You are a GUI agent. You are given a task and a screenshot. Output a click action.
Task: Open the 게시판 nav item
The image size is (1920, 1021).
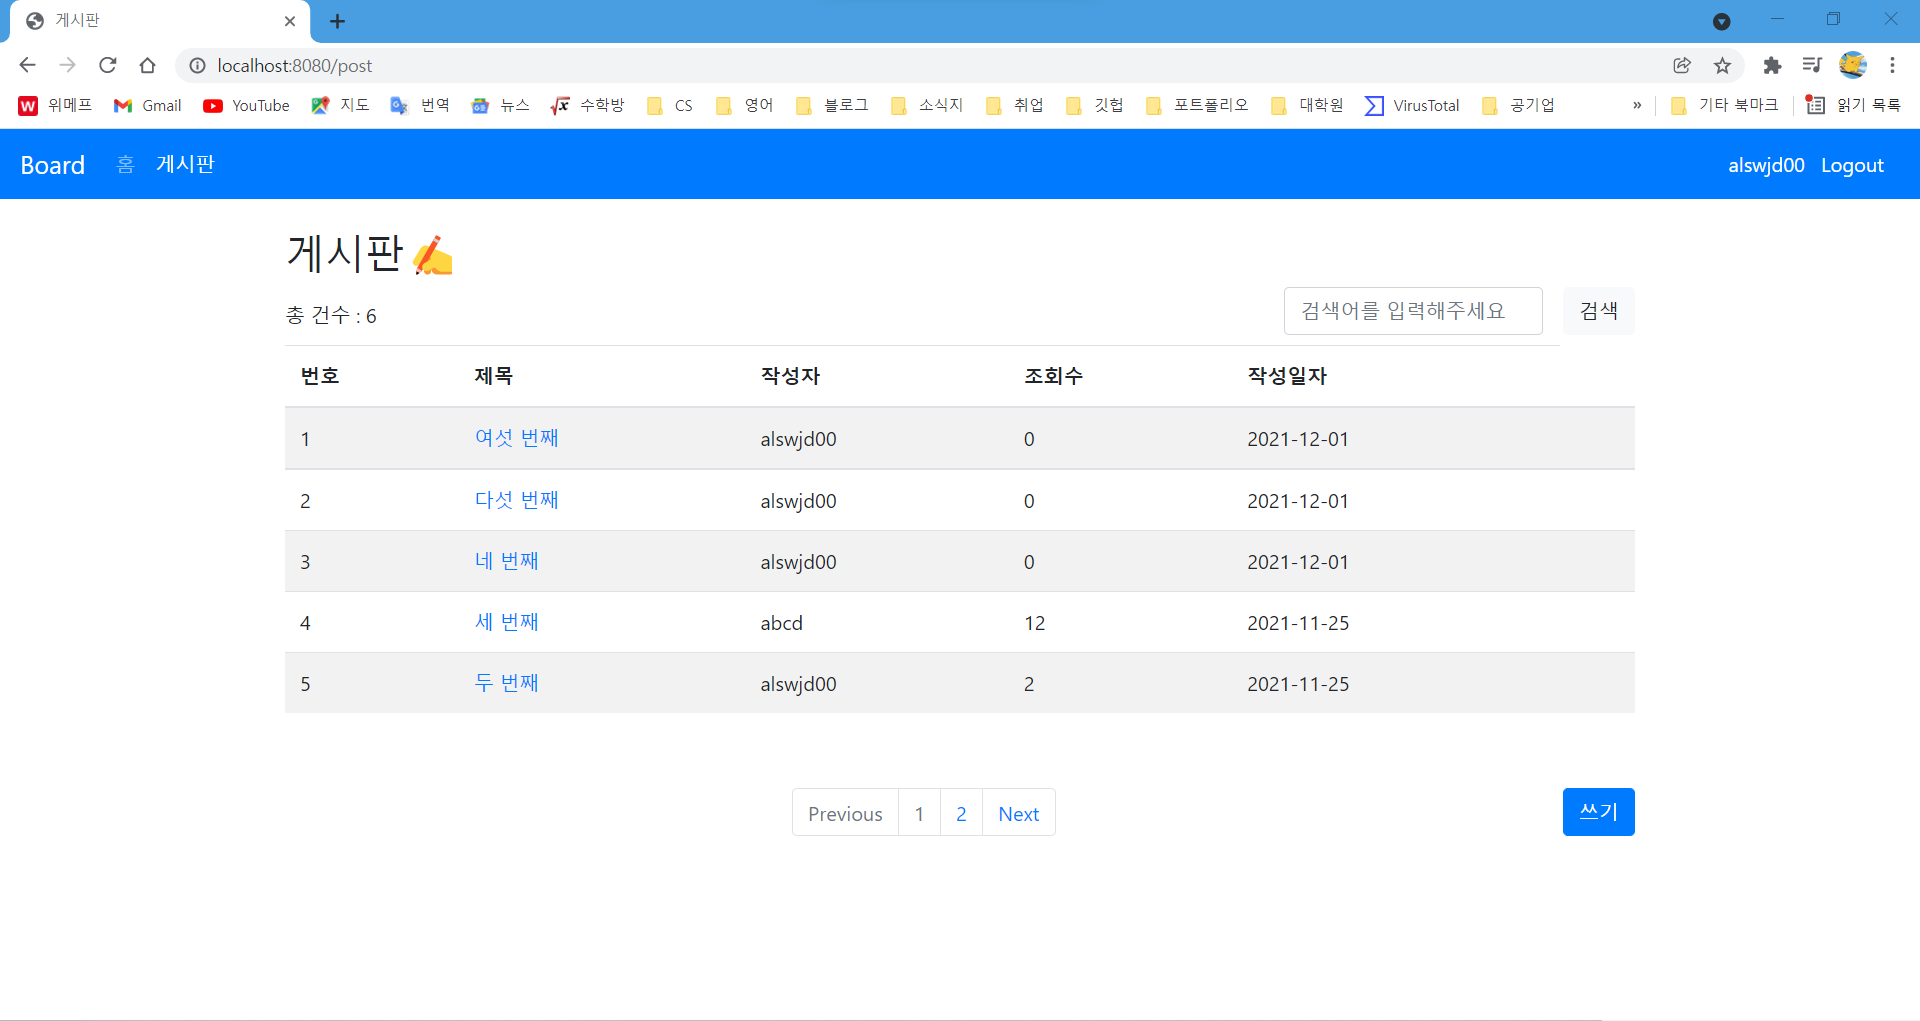tap(186, 165)
